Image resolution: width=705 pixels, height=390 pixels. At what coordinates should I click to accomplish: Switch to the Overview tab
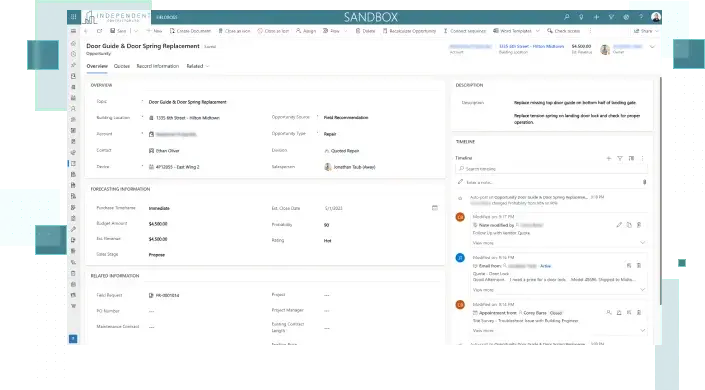(x=97, y=66)
